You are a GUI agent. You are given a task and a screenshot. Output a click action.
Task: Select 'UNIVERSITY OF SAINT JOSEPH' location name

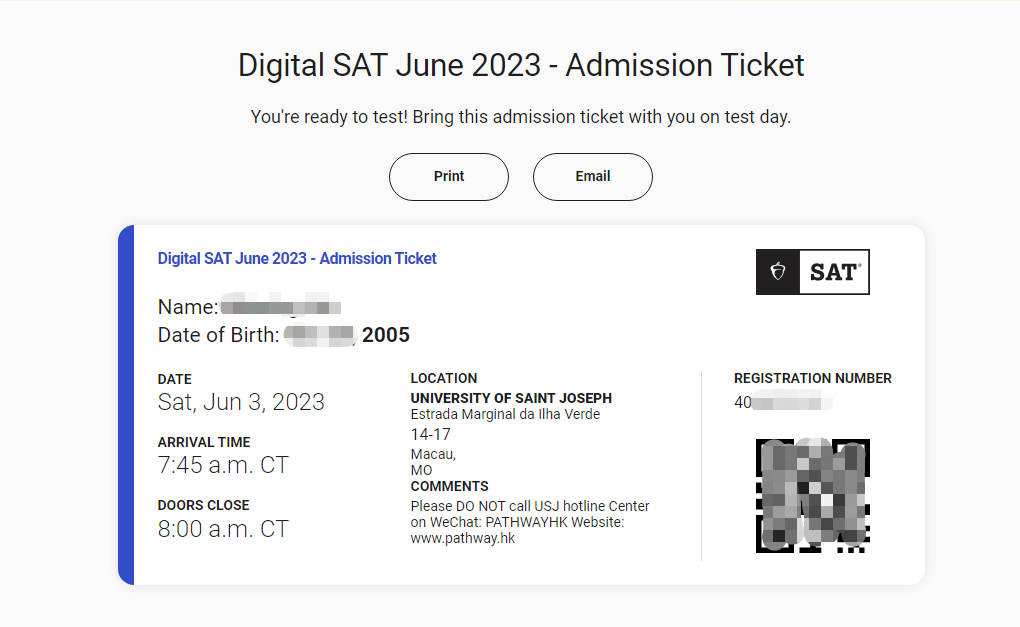(511, 398)
